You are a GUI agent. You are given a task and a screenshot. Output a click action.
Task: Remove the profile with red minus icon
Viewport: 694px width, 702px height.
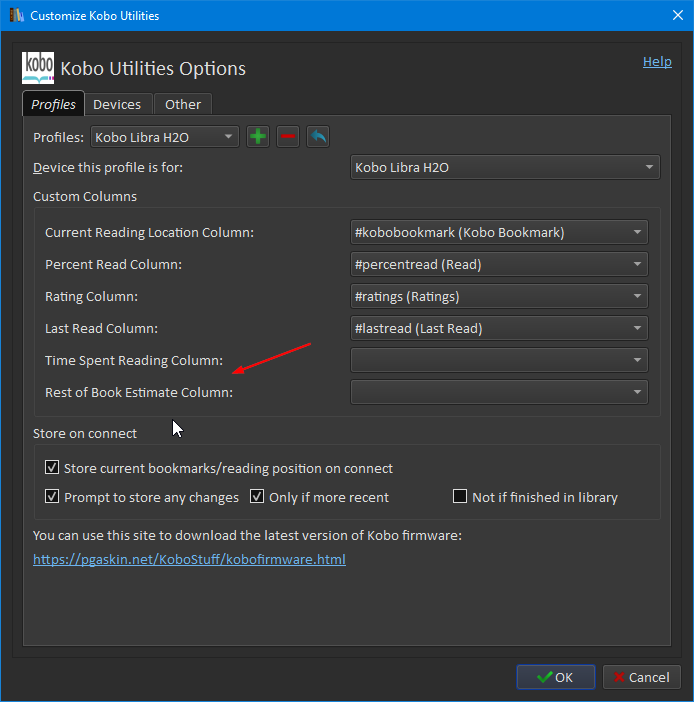(288, 137)
